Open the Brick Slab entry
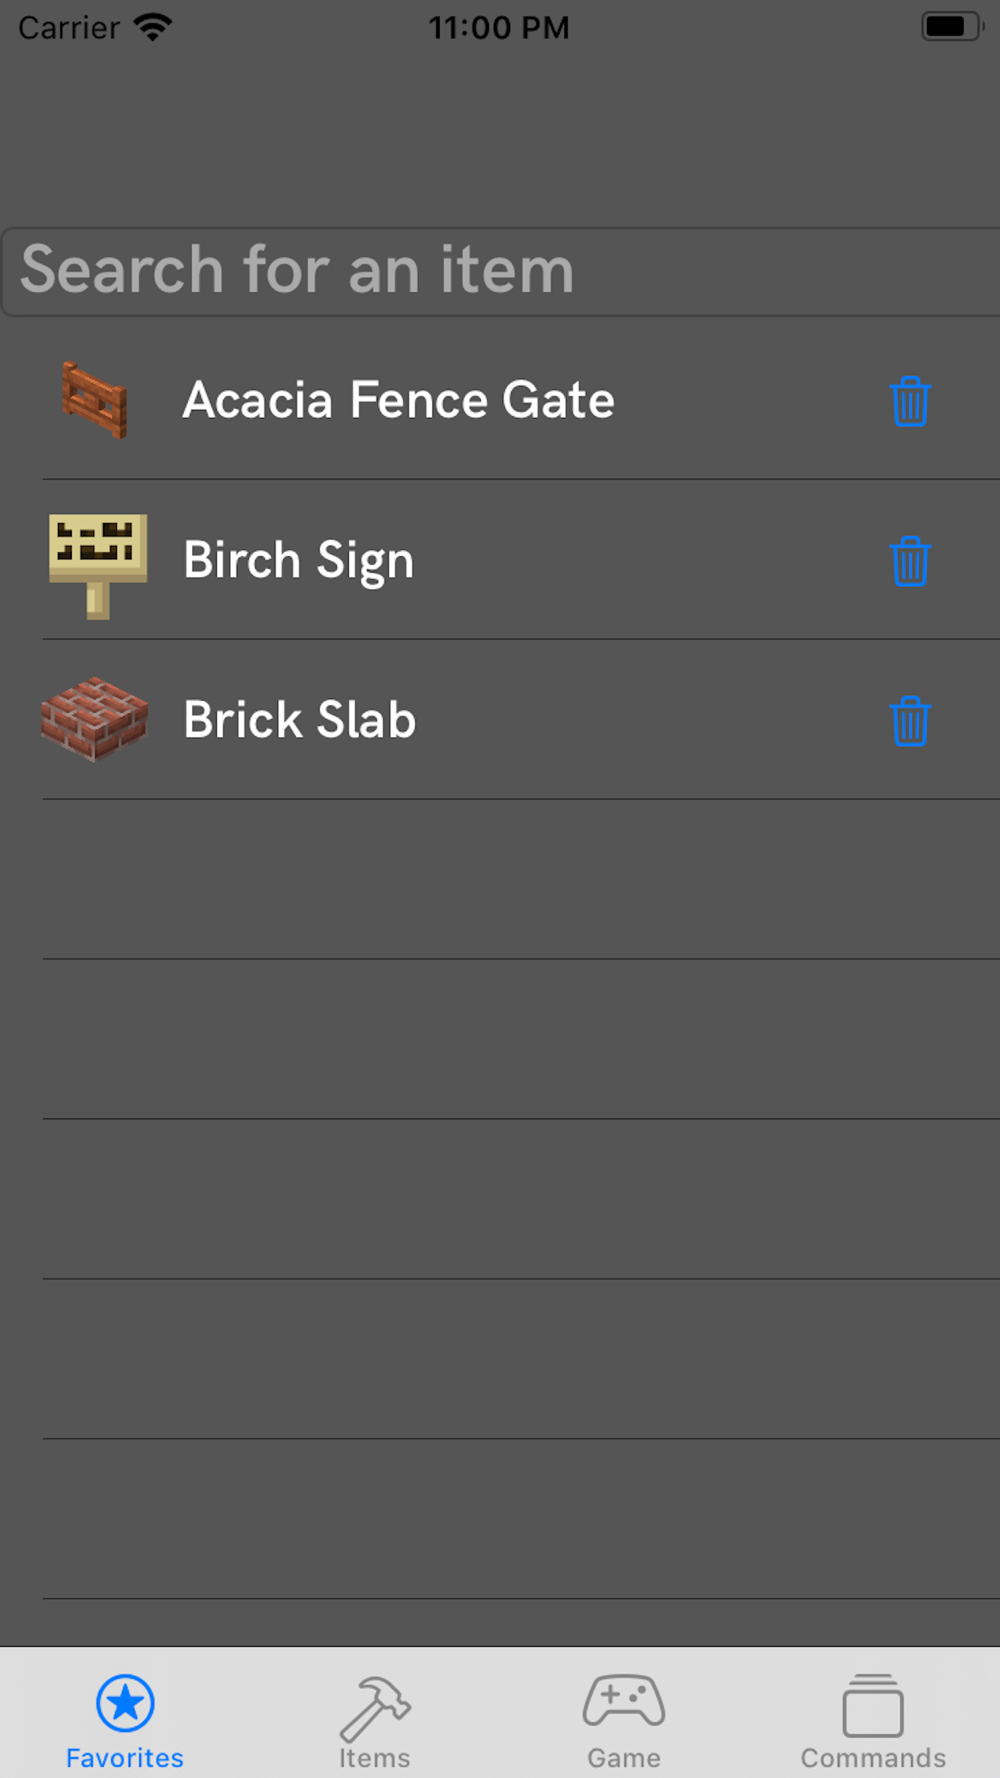1000x1778 pixels. tap(500, 720)
